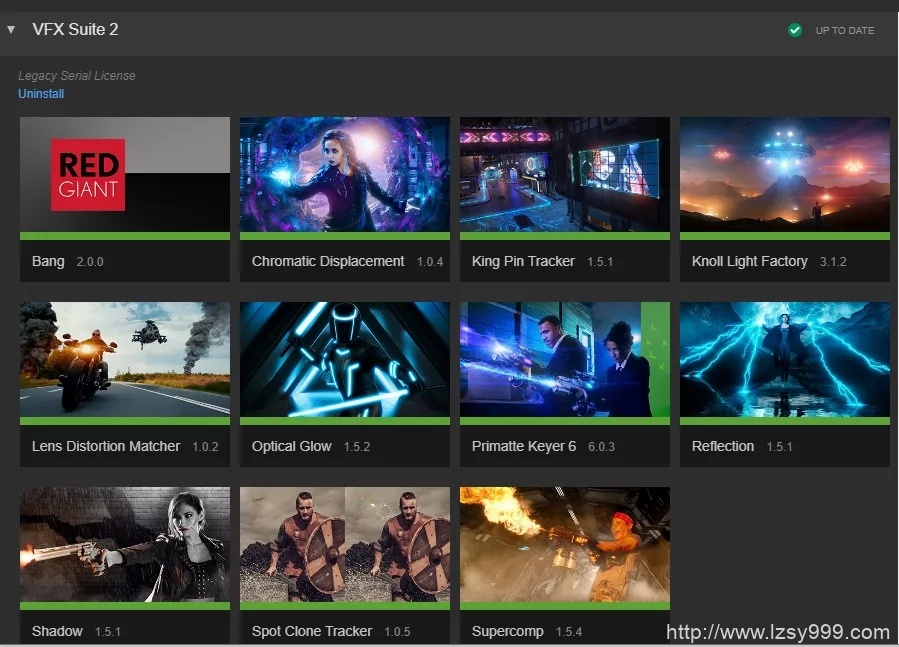Open the Shadow black-and-white thumbnail
Screen dimensions: 899x647
point(124,544)
